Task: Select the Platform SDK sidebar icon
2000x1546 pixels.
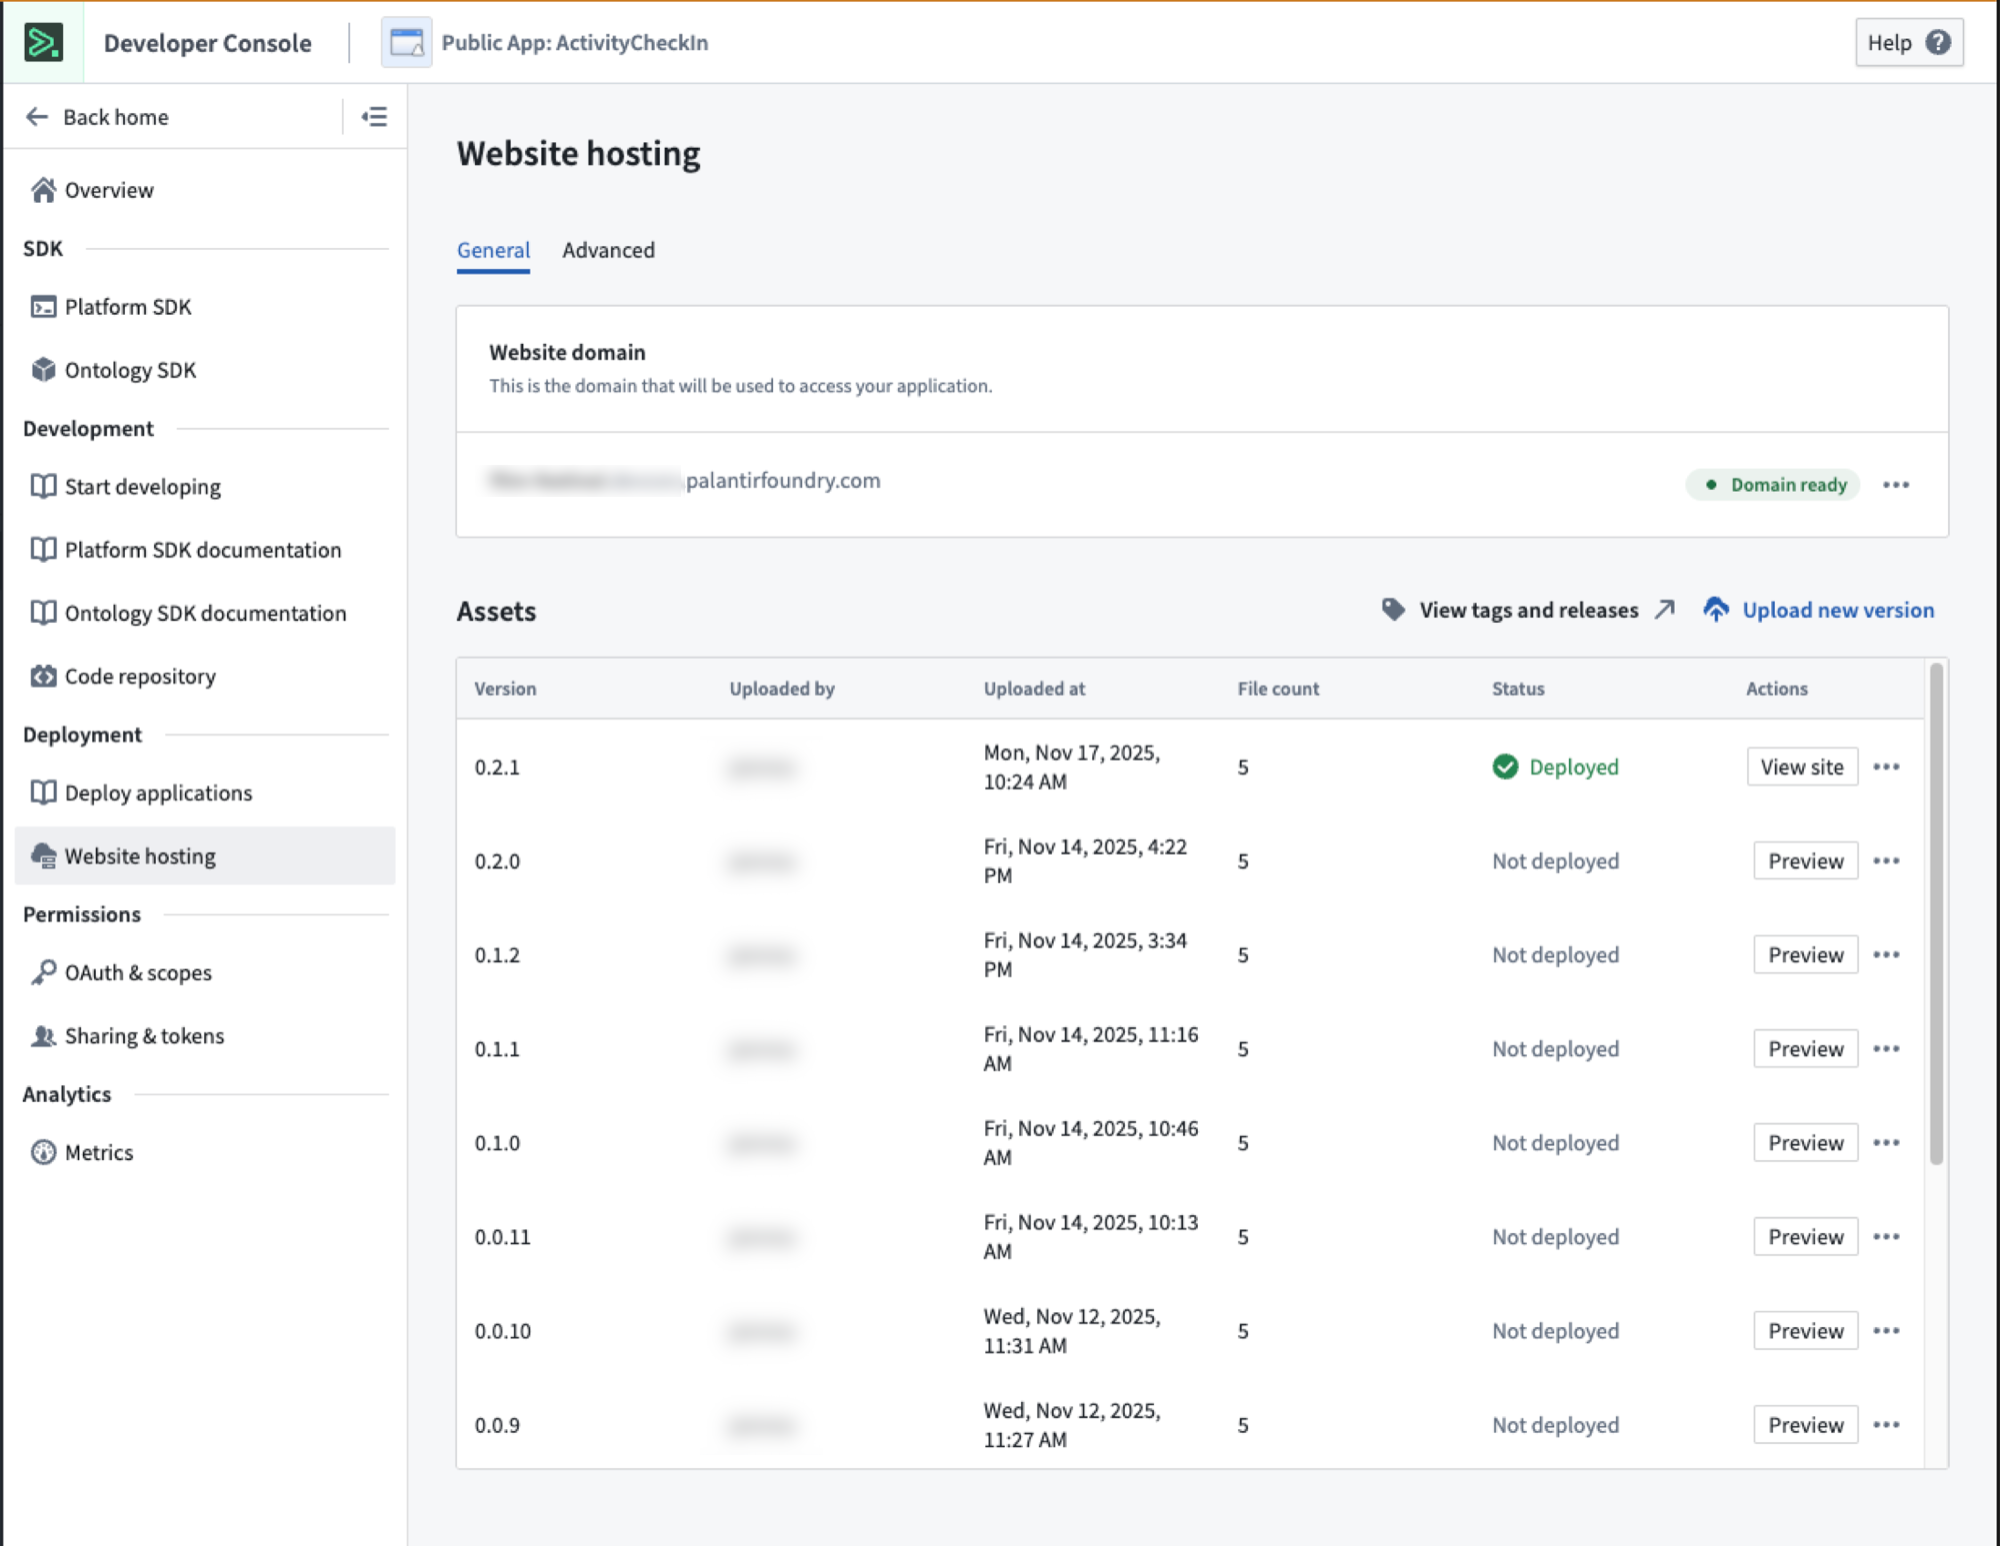Action: click(x=42, y=307)
